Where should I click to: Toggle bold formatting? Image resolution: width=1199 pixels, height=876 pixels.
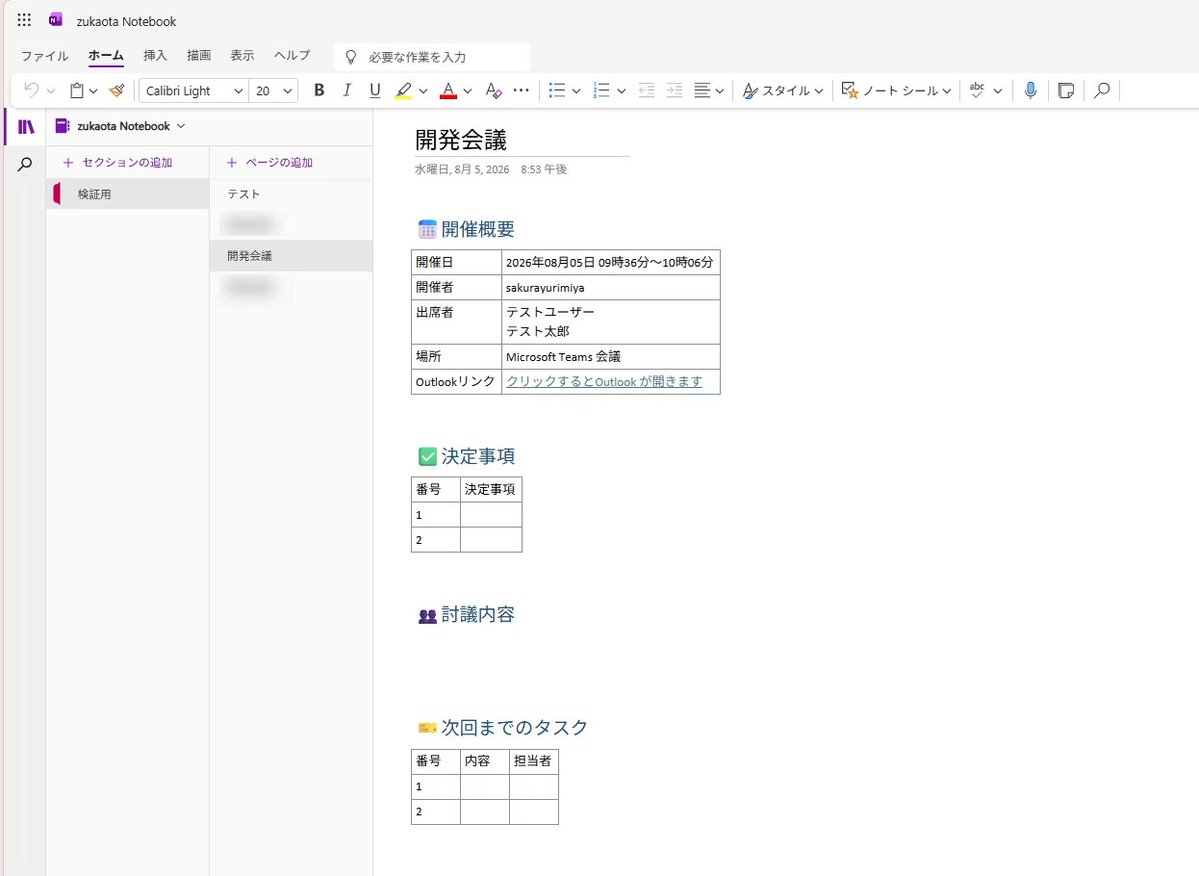point(319,90)
